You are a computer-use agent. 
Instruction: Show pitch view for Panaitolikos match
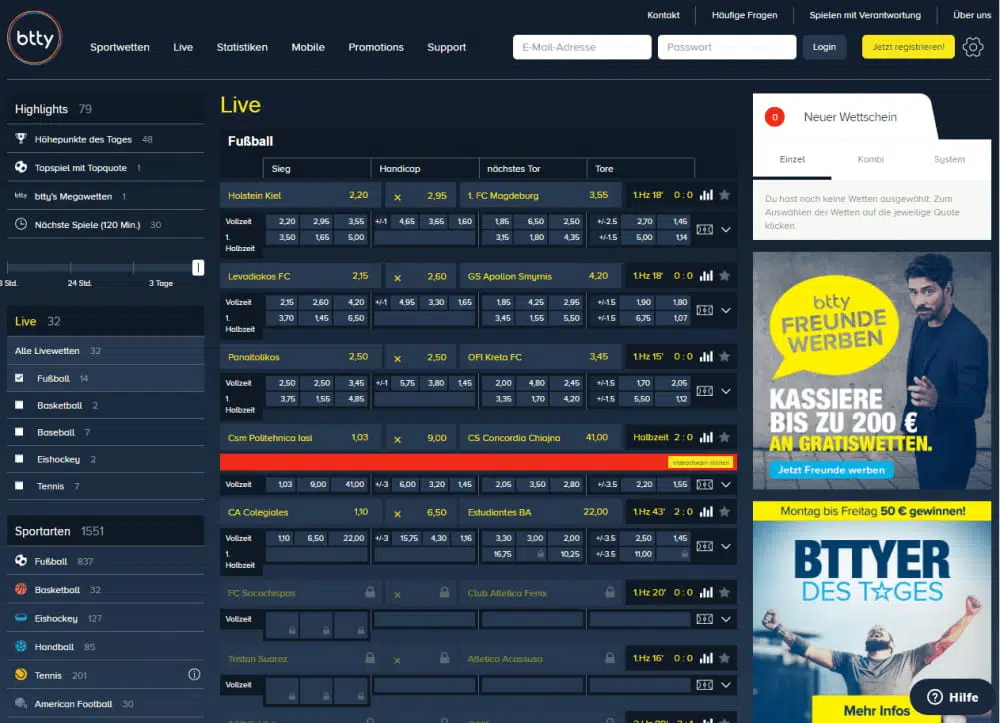tap(705, 391)
